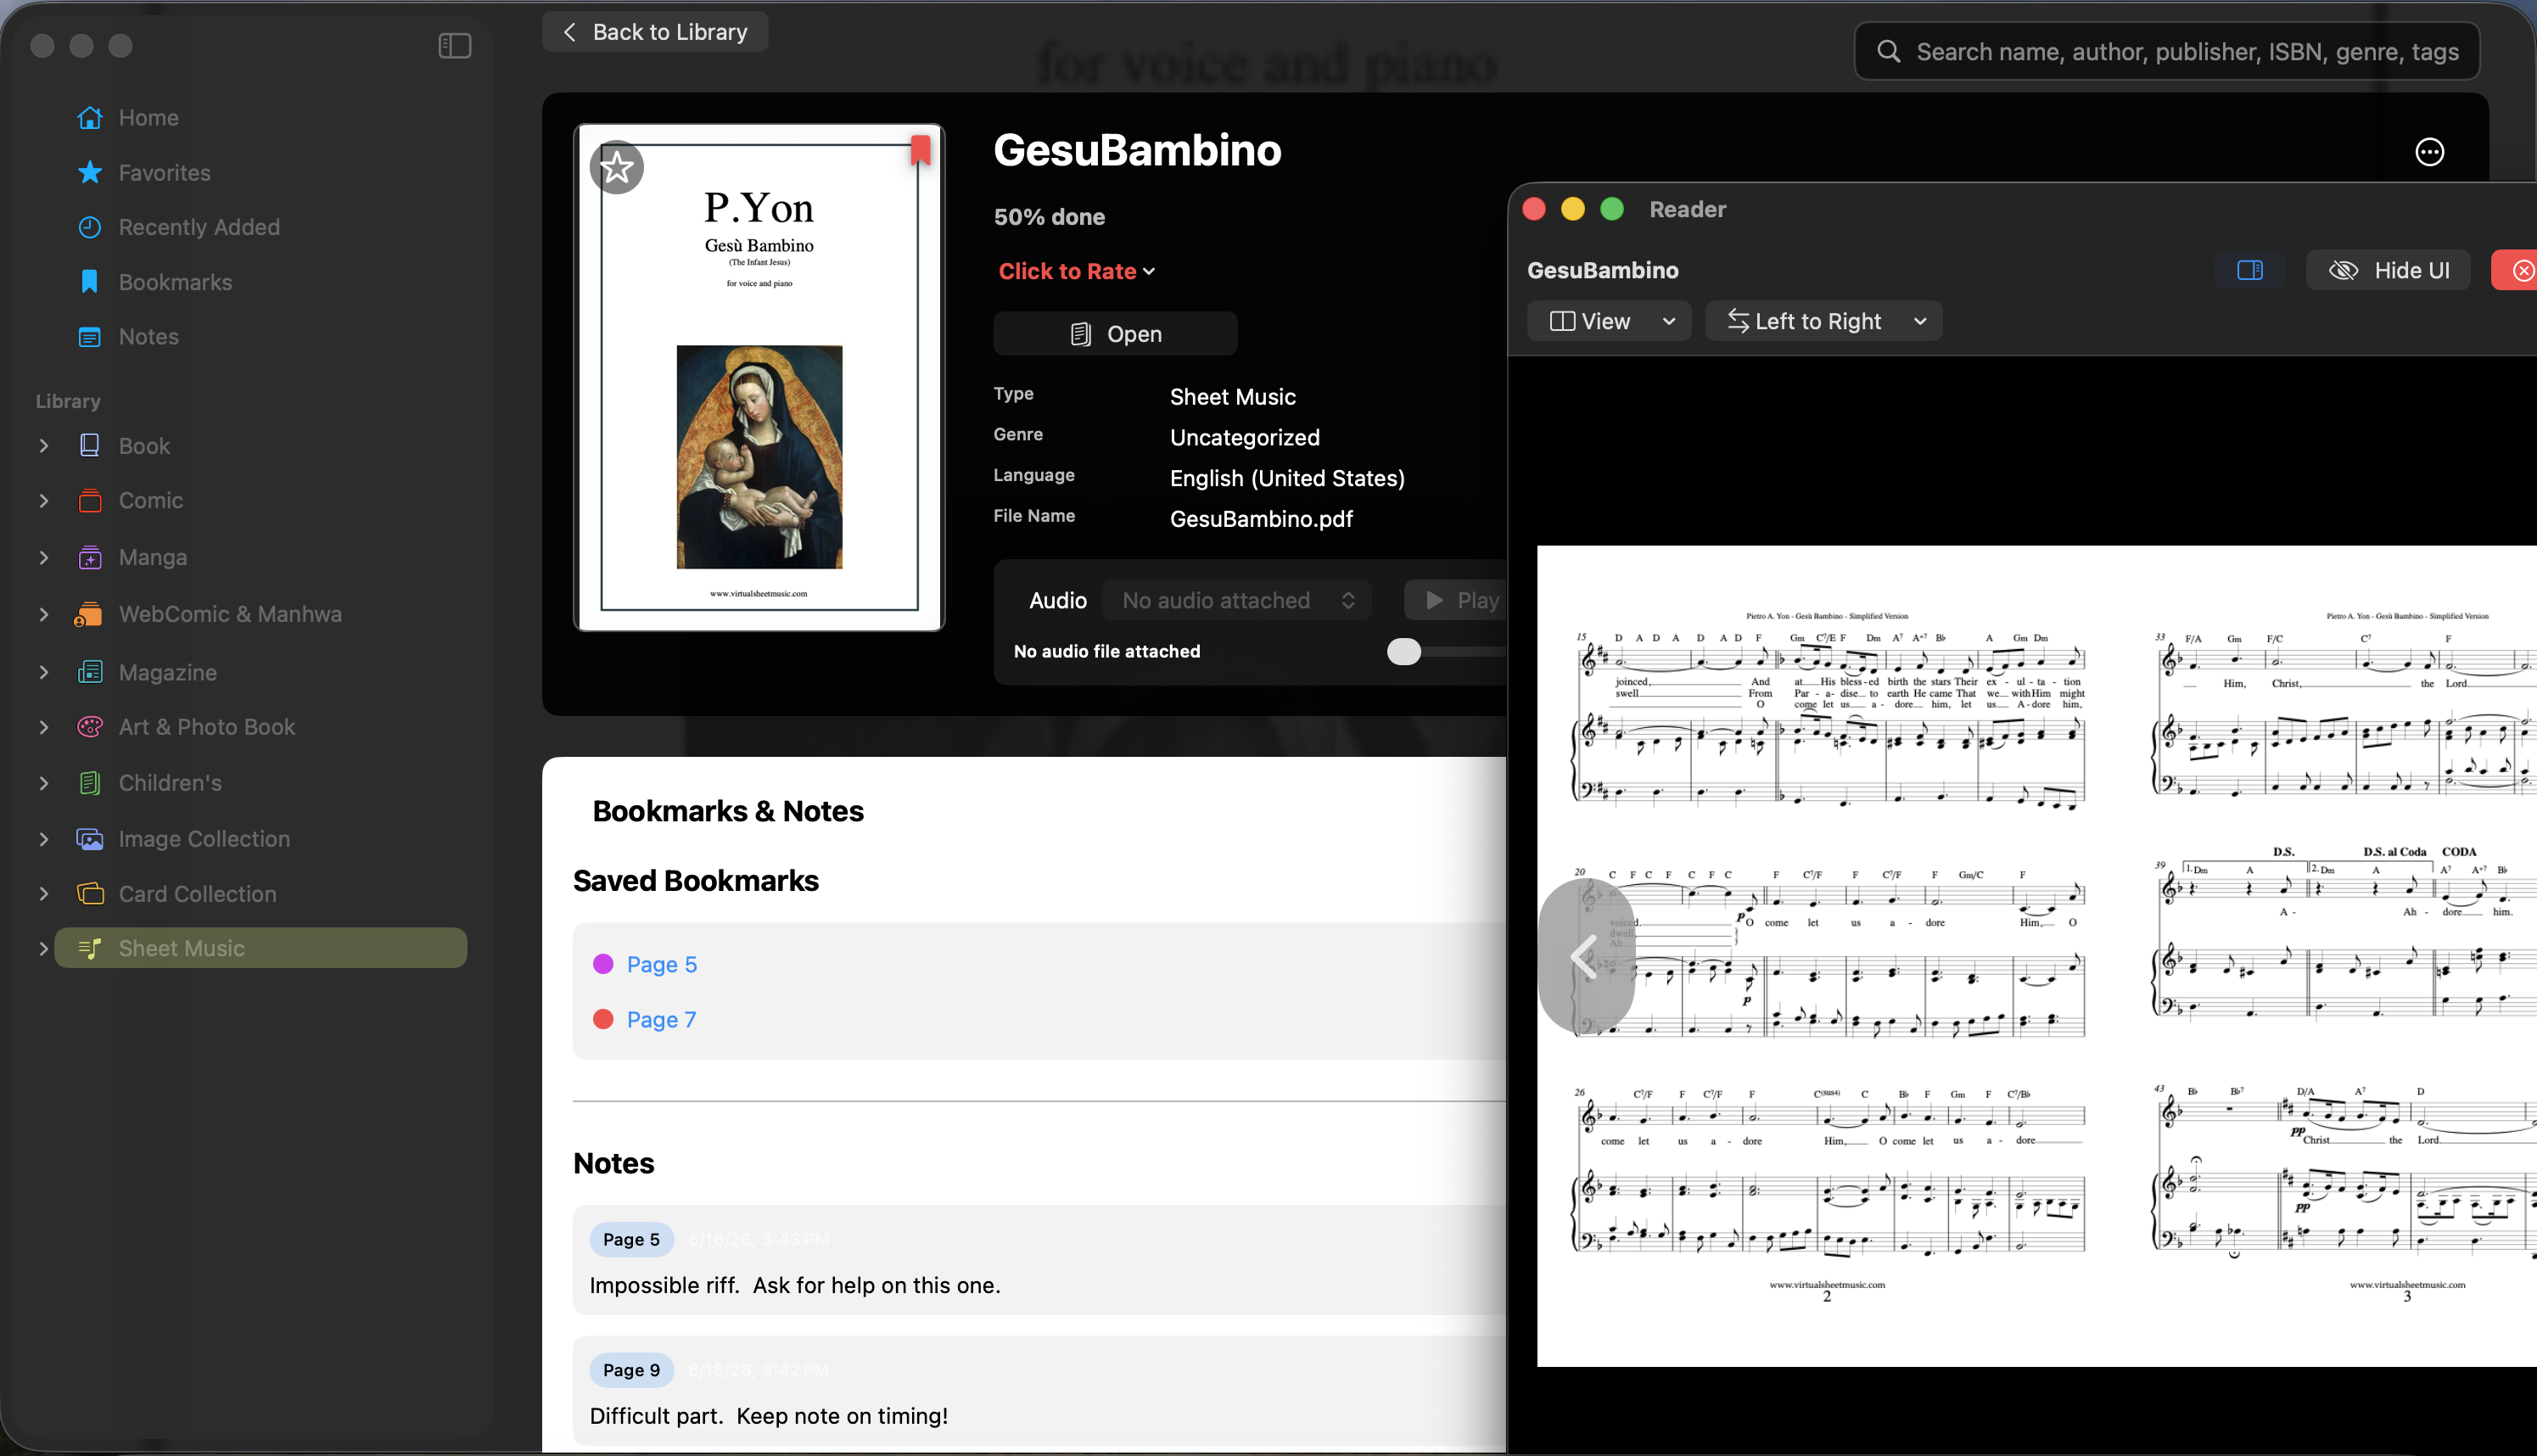The width and height of the screenshot is (2537, 1456).
Task: Select Notes in the sidebar
Action: click(x=260, y=337)
